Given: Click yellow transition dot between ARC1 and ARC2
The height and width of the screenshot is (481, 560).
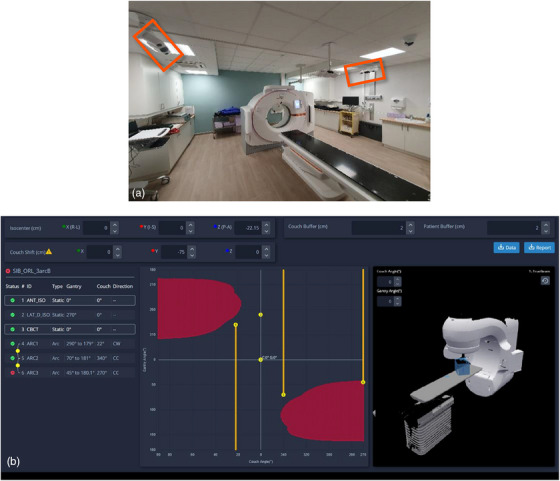Looking at the screenshot, I should 18,351.
